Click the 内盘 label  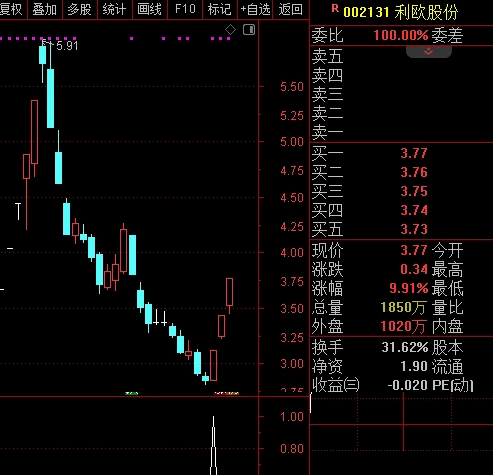(447, 327)
